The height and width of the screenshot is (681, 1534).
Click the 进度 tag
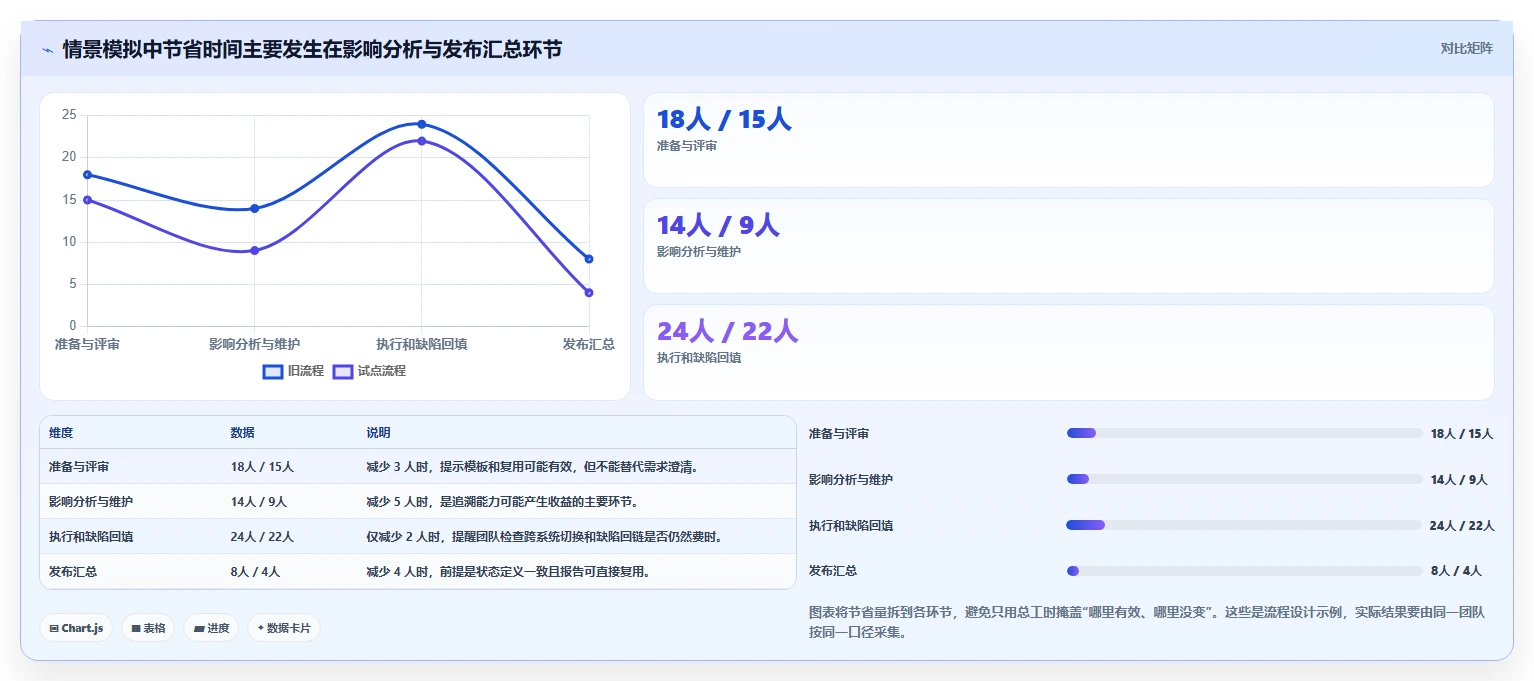211,628
